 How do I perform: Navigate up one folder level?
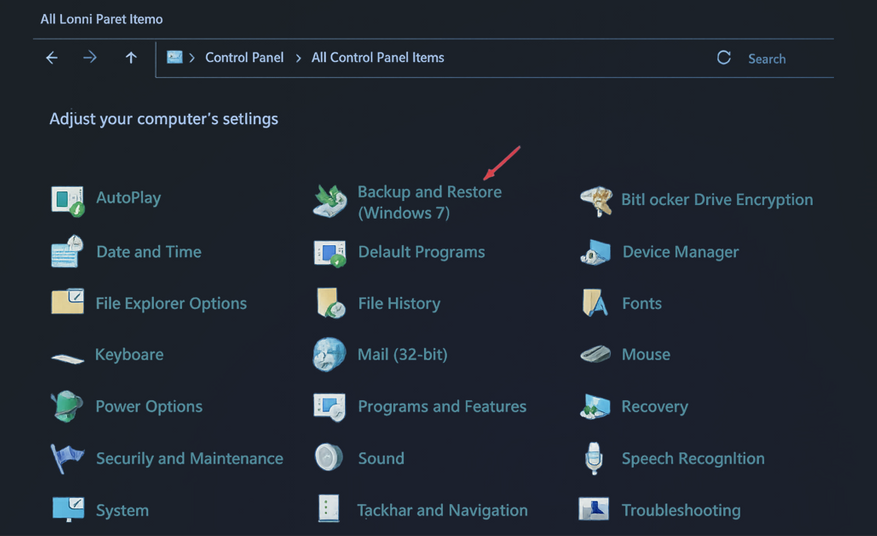pos(131,58)
